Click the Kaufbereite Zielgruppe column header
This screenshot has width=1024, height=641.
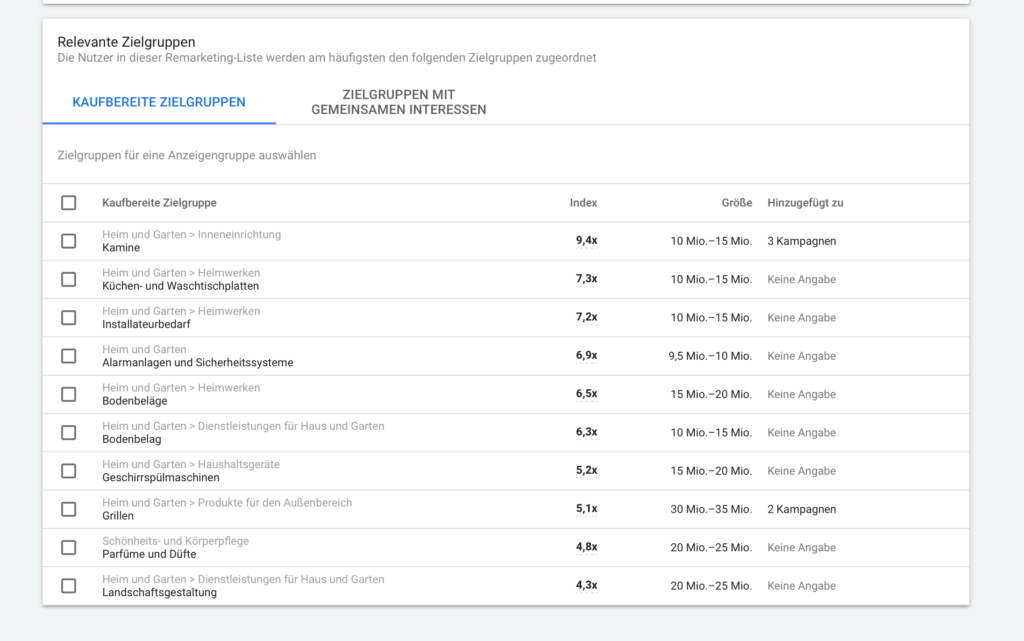[x=159, y=203]
